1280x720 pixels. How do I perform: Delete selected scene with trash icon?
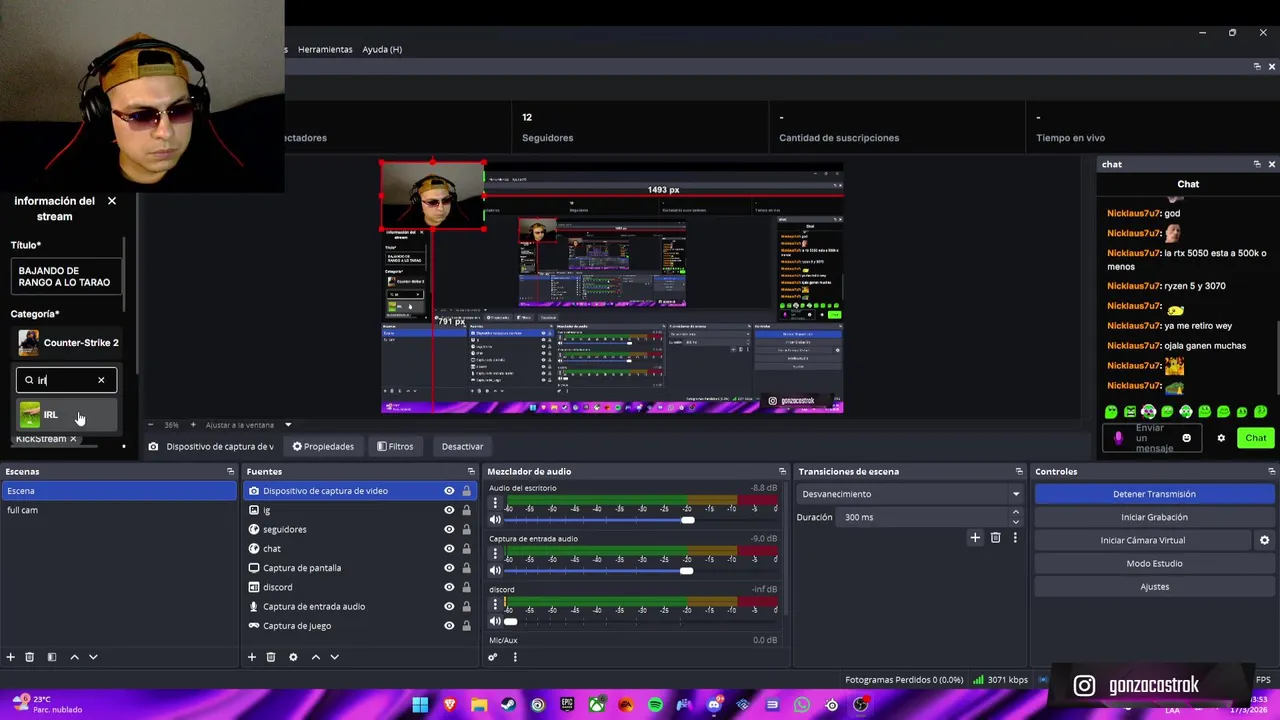click(29, 657)
